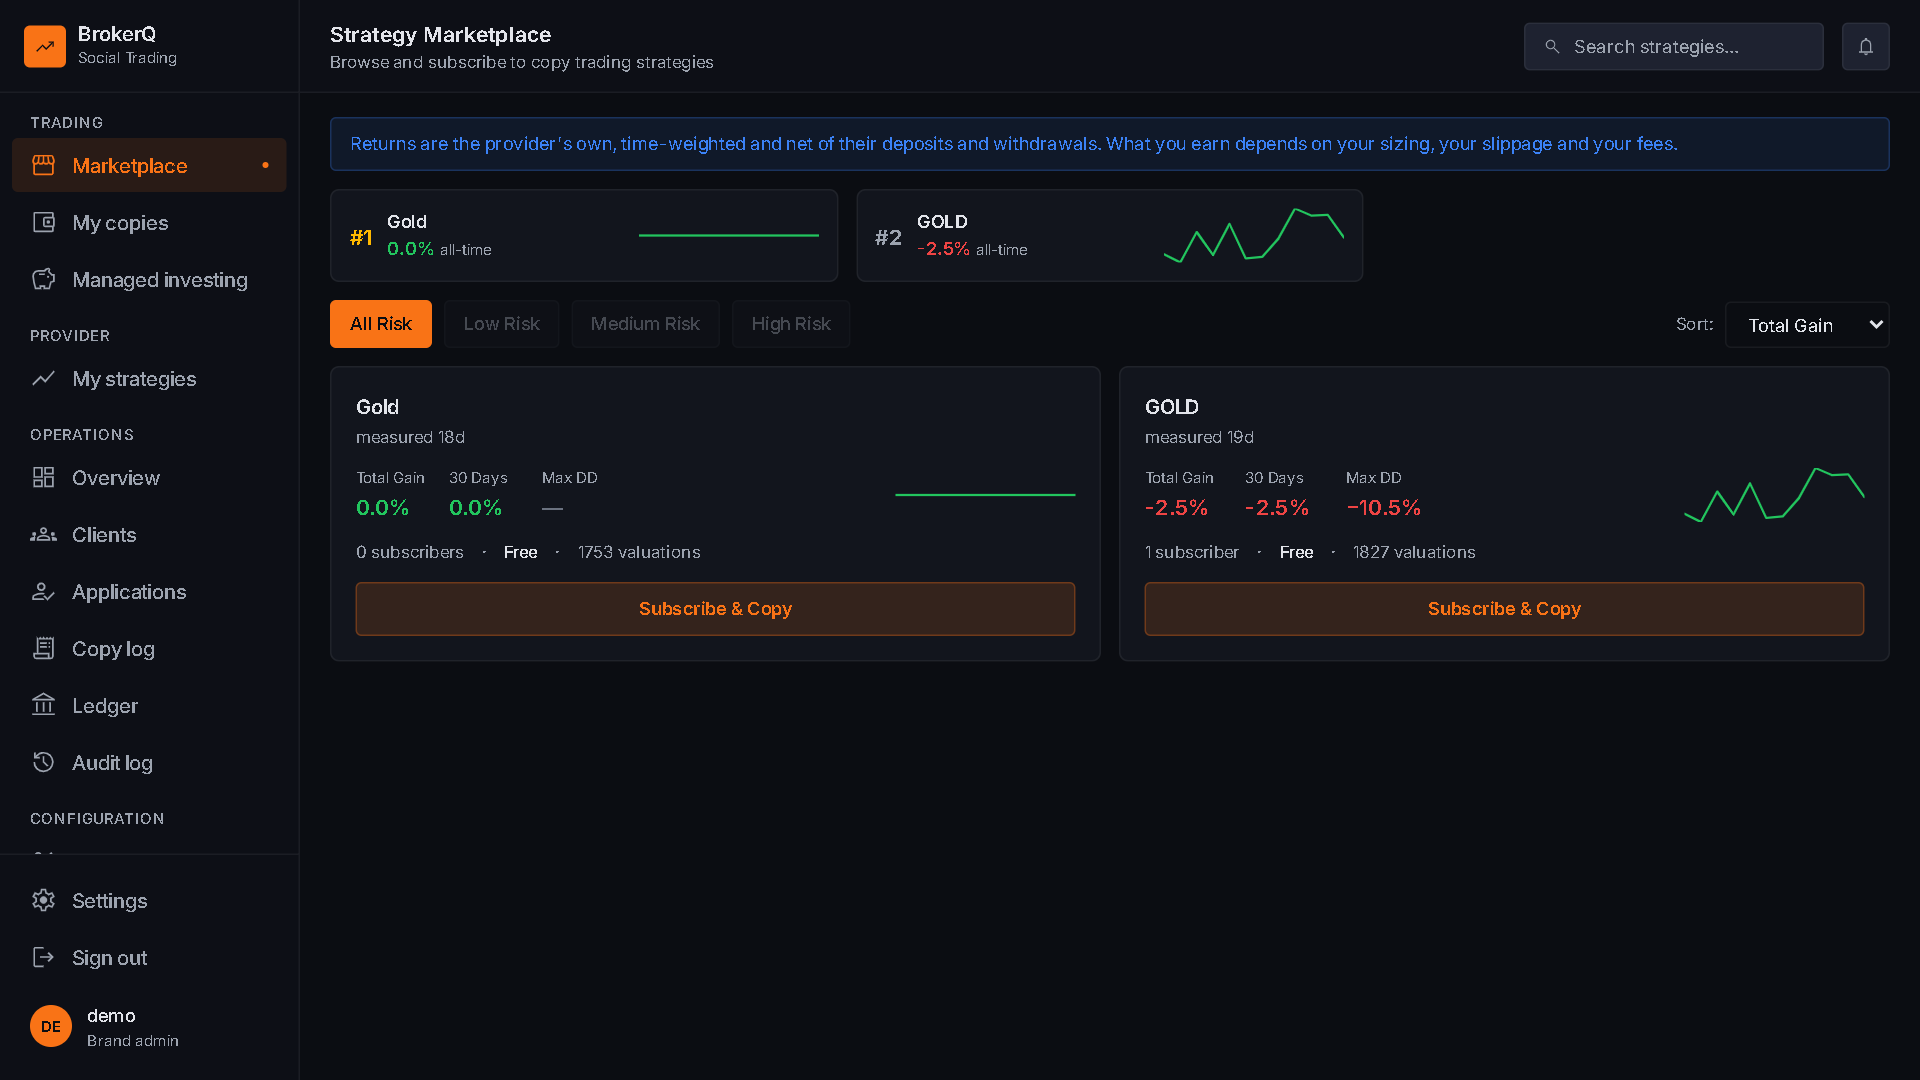The height and width of the screenshot is (1080, 1920).
Task: Filter strategies by Low Risk
Action: [501, 324]
